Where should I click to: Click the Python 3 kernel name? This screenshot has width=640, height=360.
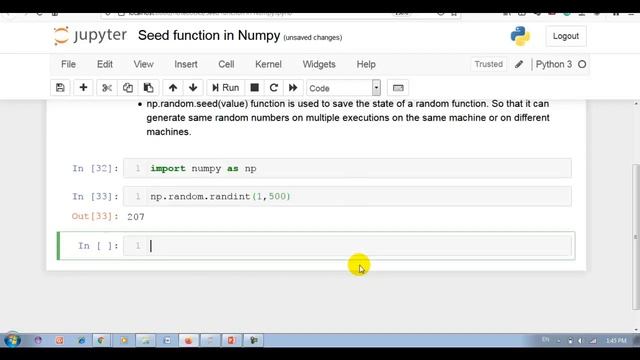553,64
